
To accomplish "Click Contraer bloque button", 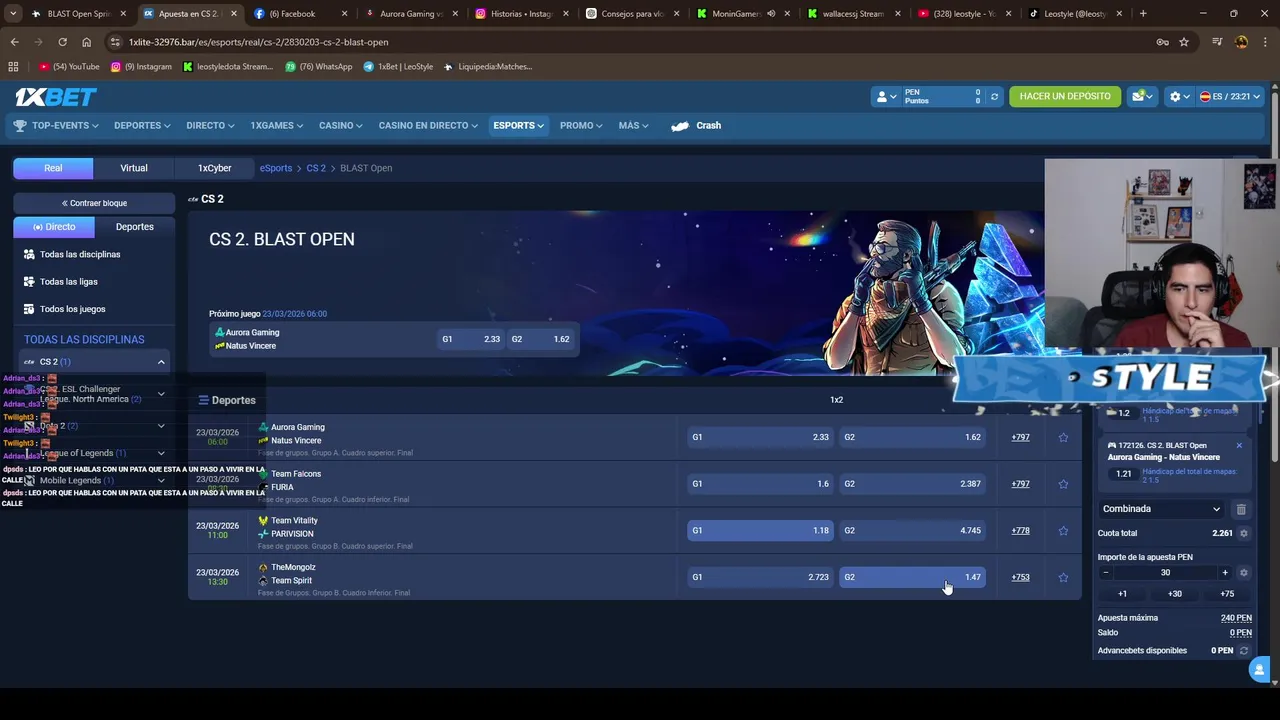I will coord(94,203).
